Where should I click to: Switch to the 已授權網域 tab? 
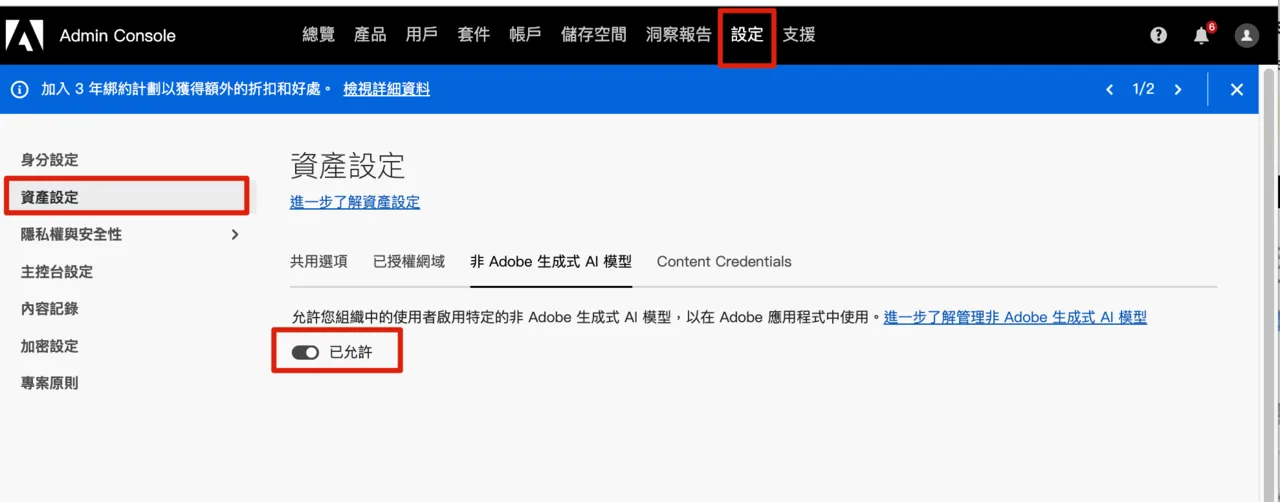tap(409, 262)
